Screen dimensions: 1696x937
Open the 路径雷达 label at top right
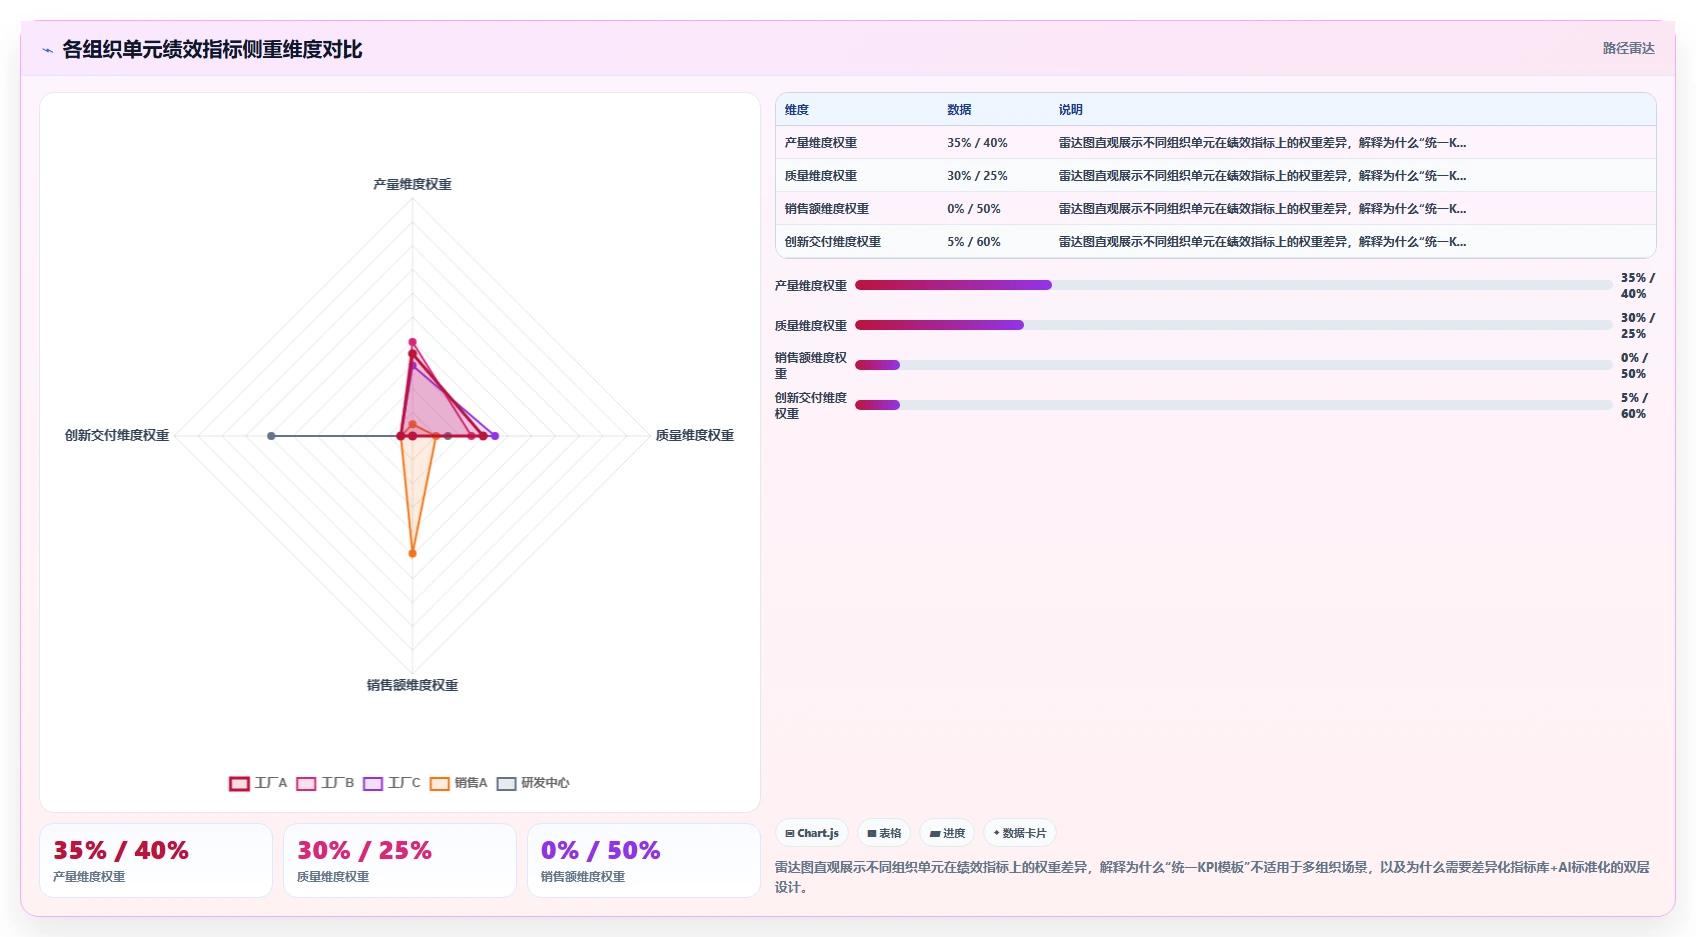pos(1628,48)
